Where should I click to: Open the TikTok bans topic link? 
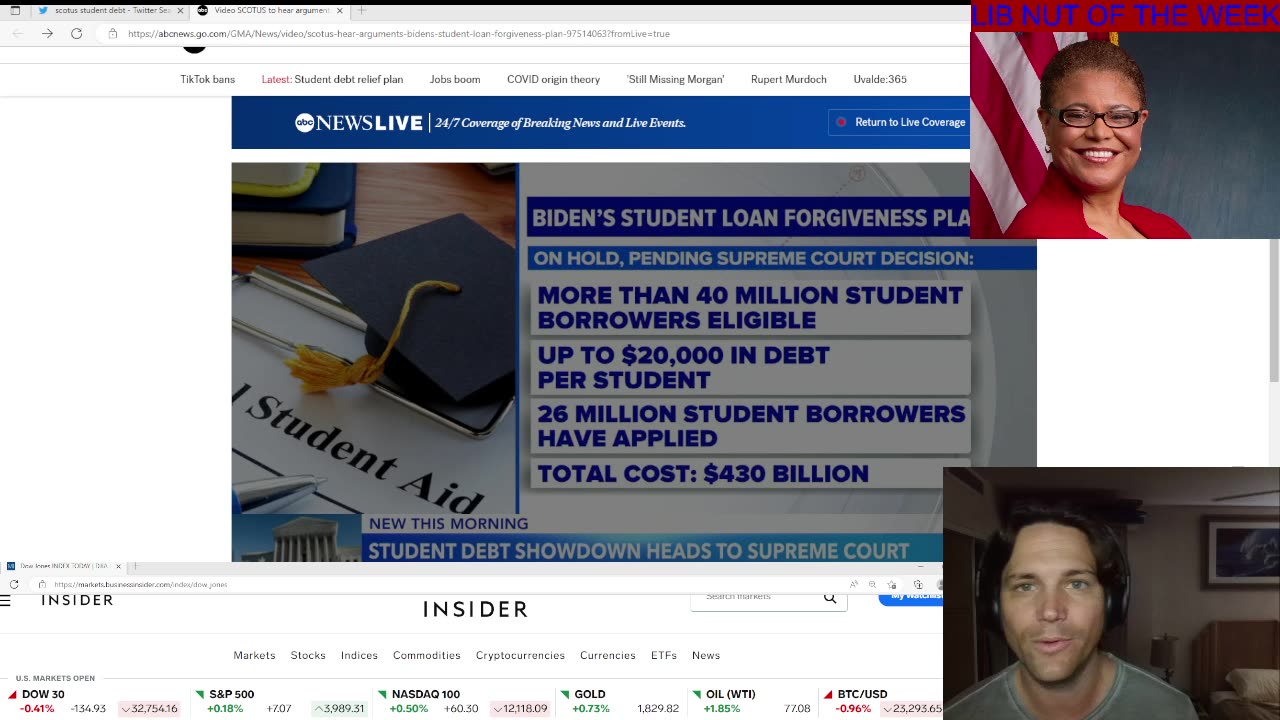point(207,79)
